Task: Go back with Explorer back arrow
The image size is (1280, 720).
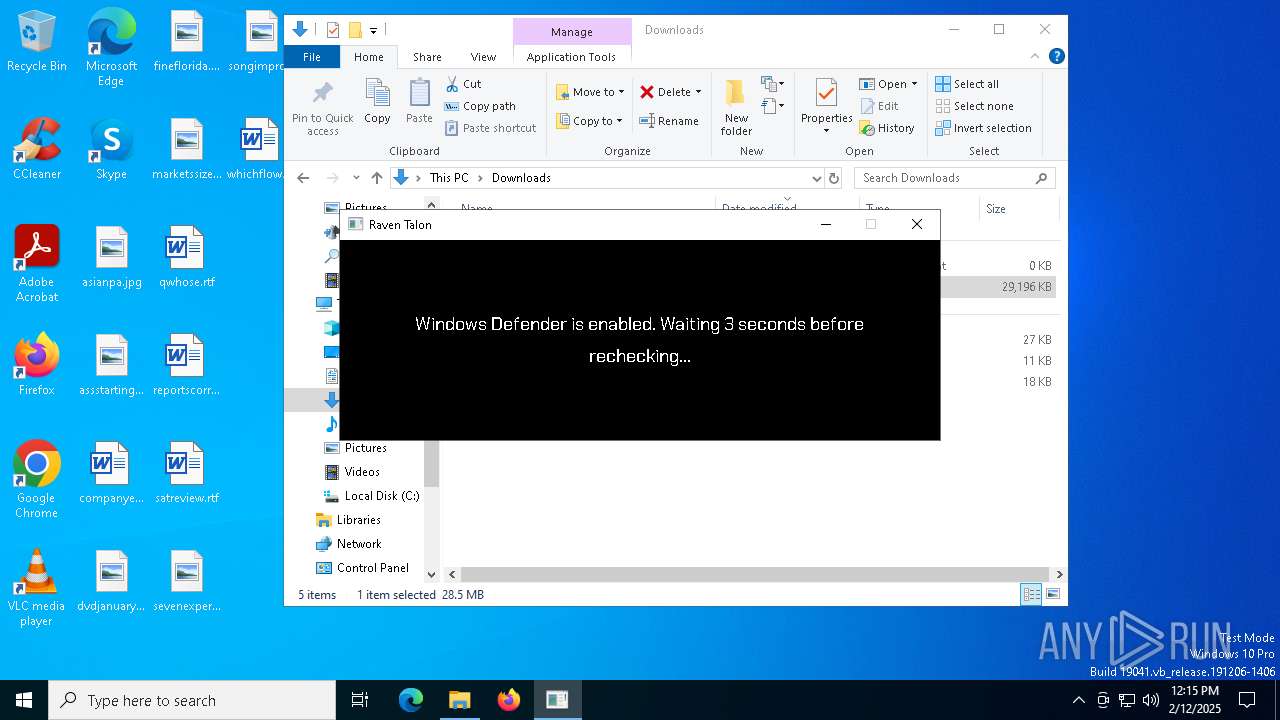Action: [x=303, y=178]
